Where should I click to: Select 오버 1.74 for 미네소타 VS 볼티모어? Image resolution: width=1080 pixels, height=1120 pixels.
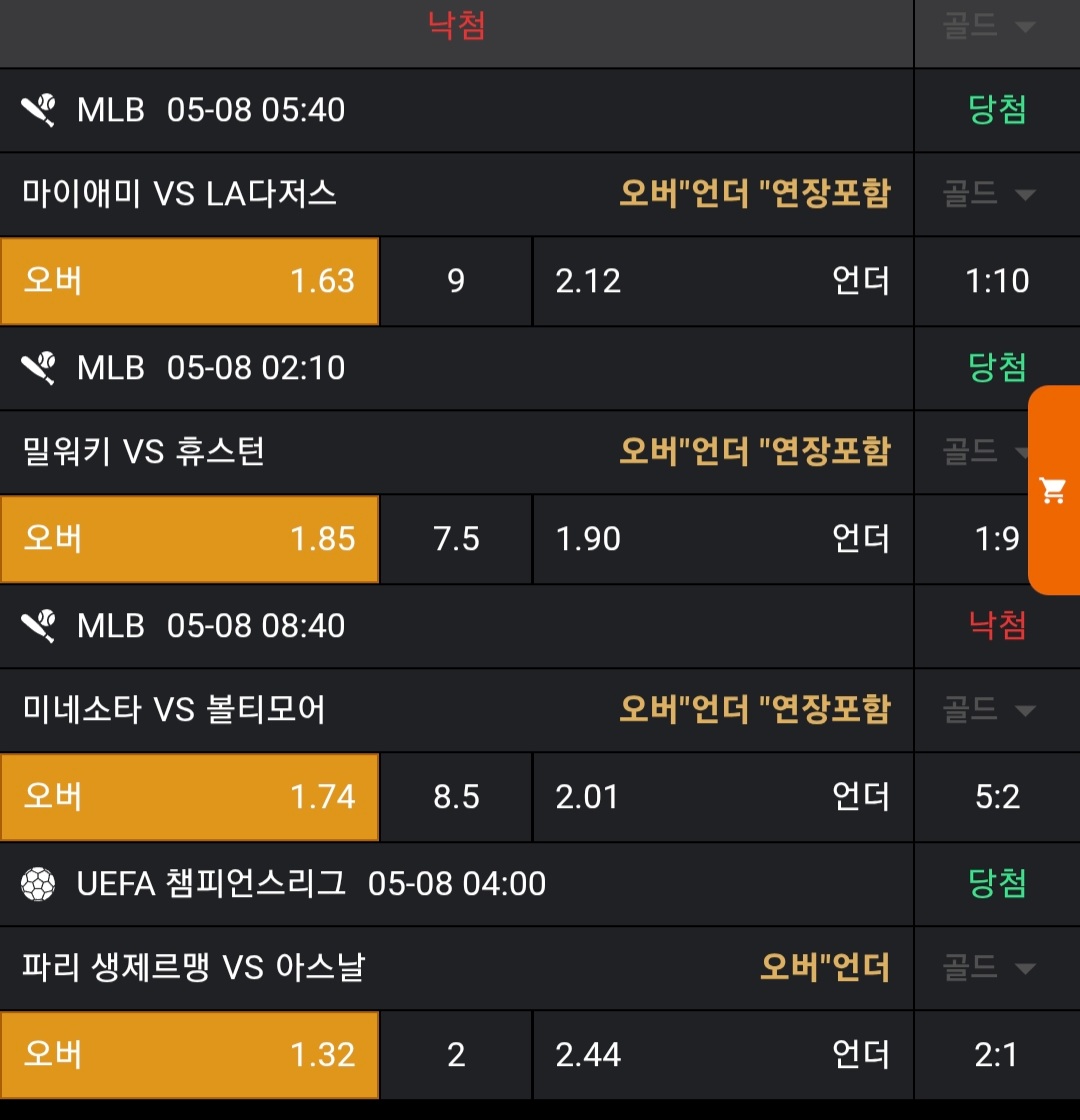pyautogui.click(x=190, y=797)
